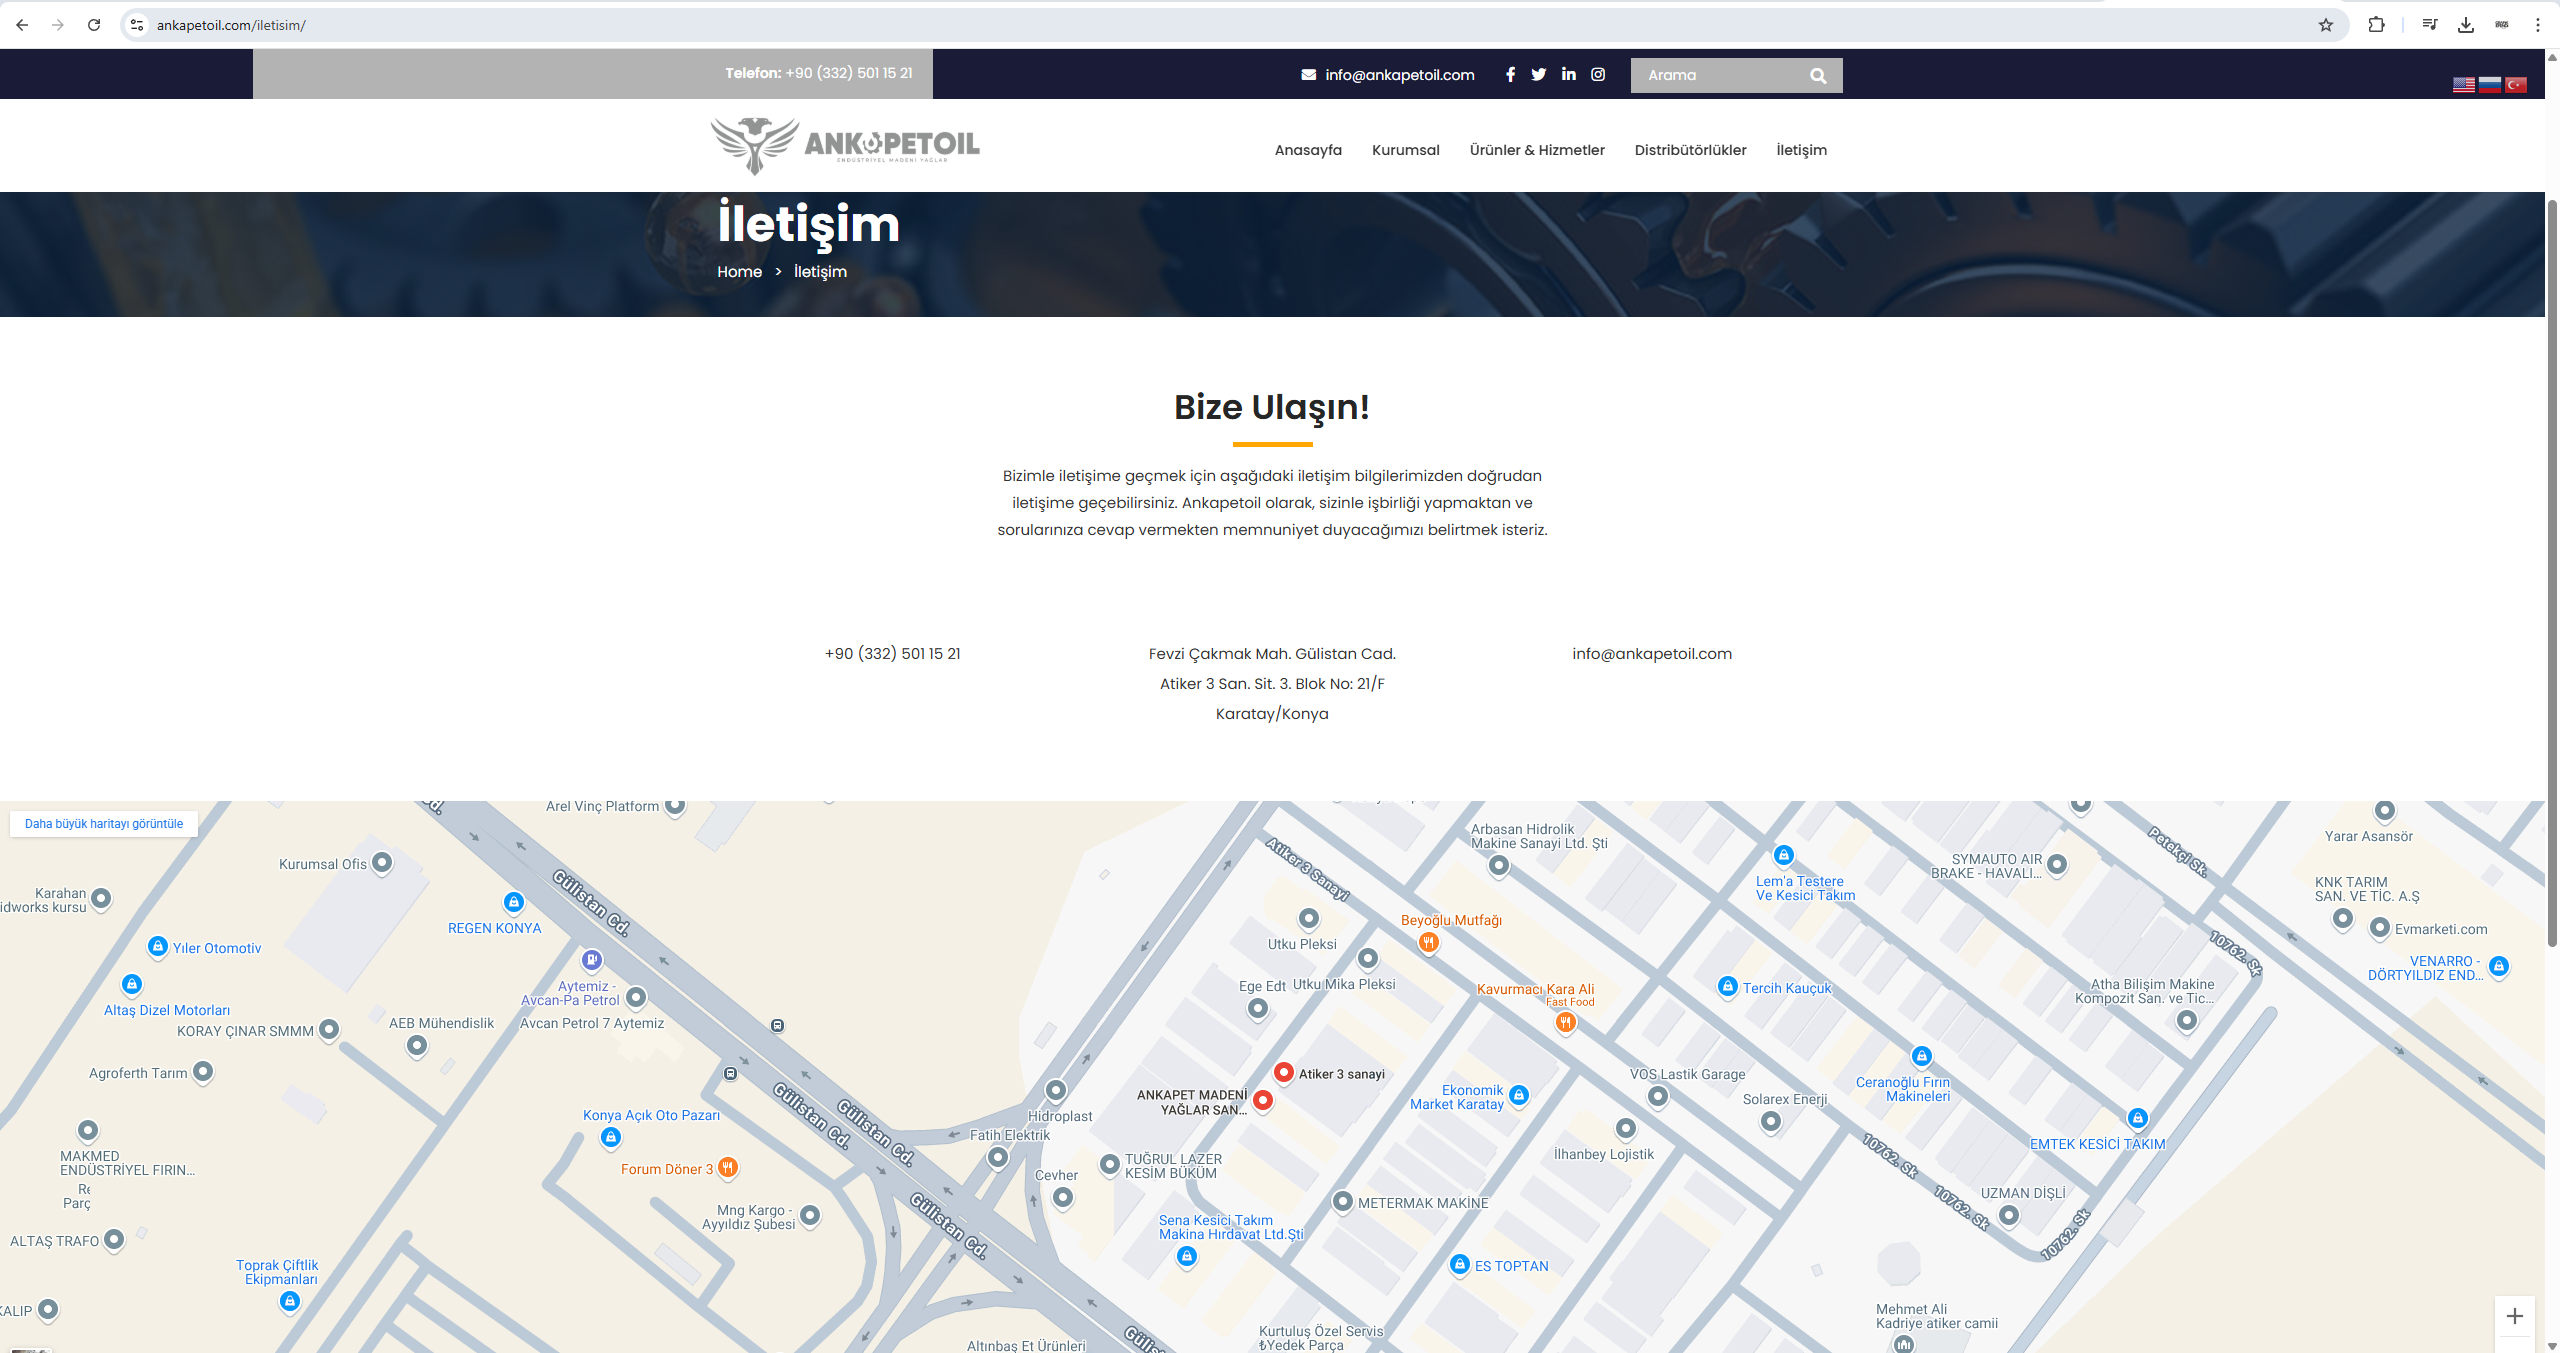2560x1353 pixels.
Task: Open the browser Downloads icon
Action: tap(2466, 25)
